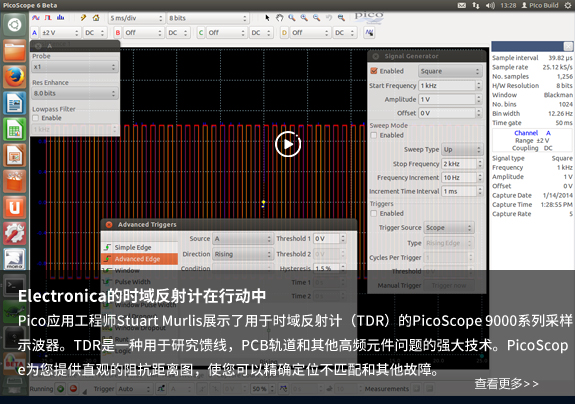Open channel D DC coupling dropdown
The width and height of the screenshot is (575, 404).
click(x=345, y=33)
